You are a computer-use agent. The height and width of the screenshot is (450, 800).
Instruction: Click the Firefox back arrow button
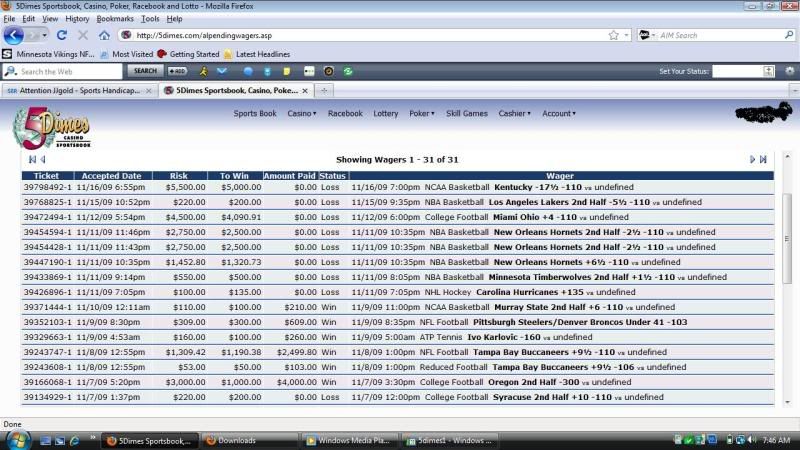[13, 35]
